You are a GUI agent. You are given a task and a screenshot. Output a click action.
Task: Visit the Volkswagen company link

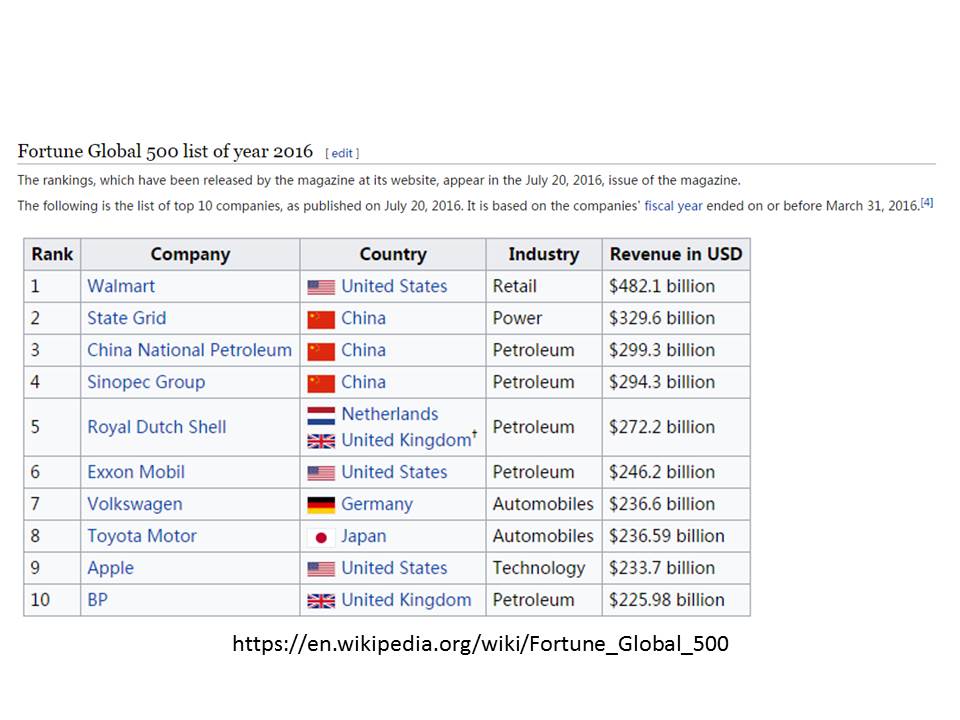(135, 504)
